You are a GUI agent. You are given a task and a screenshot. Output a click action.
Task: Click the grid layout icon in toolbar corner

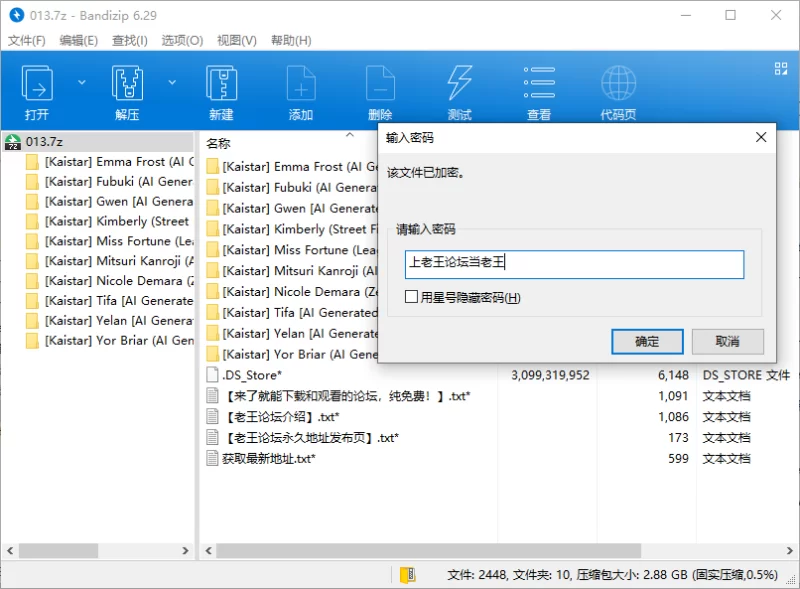pos(781,68)
